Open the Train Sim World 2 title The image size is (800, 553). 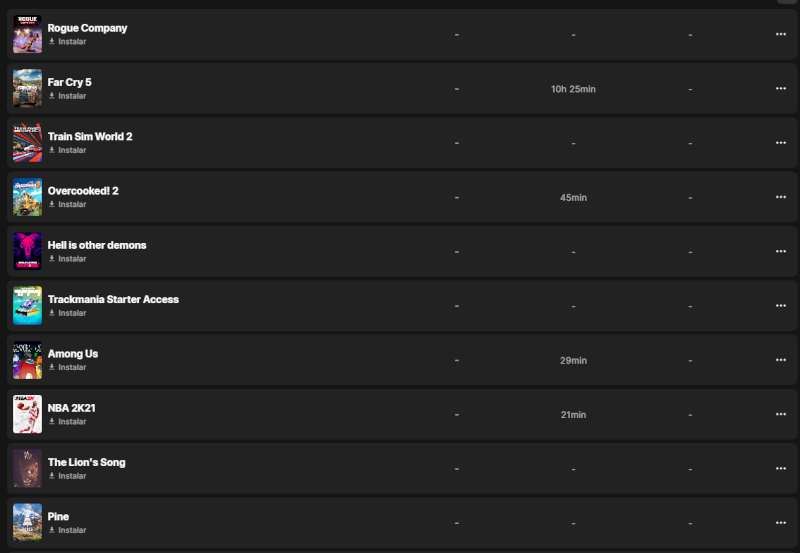point(90,136)
